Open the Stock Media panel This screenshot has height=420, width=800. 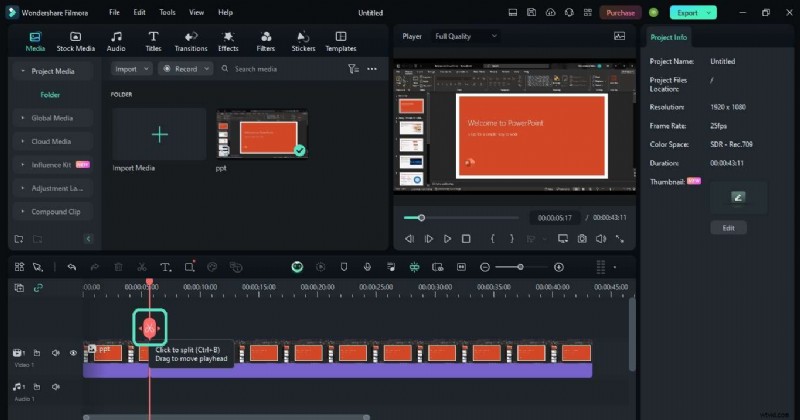(76, 41)
